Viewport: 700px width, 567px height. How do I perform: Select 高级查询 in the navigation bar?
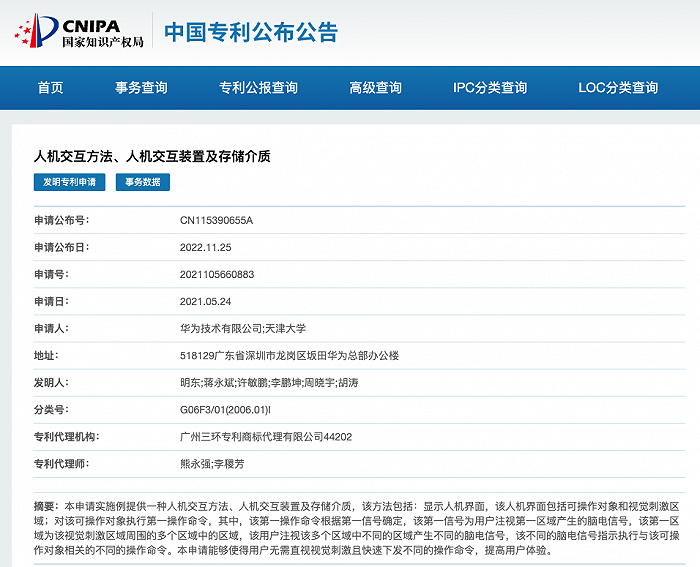point(375,88)
